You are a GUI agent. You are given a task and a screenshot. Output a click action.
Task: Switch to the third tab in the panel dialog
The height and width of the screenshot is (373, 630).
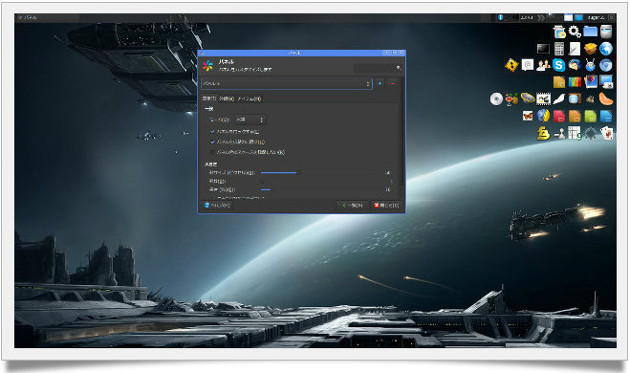pyautogui.click(x=249, y=98)
